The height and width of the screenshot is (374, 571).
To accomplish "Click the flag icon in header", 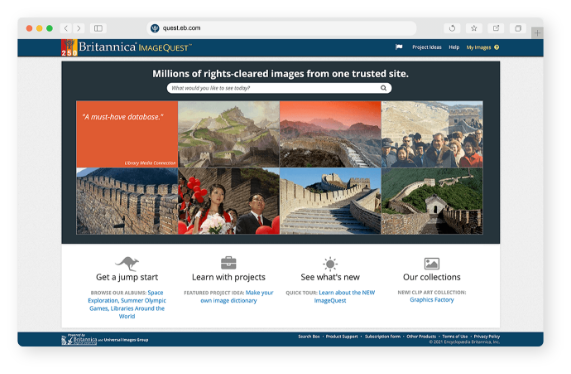I will pyautogui.click(x=399, y=47).
